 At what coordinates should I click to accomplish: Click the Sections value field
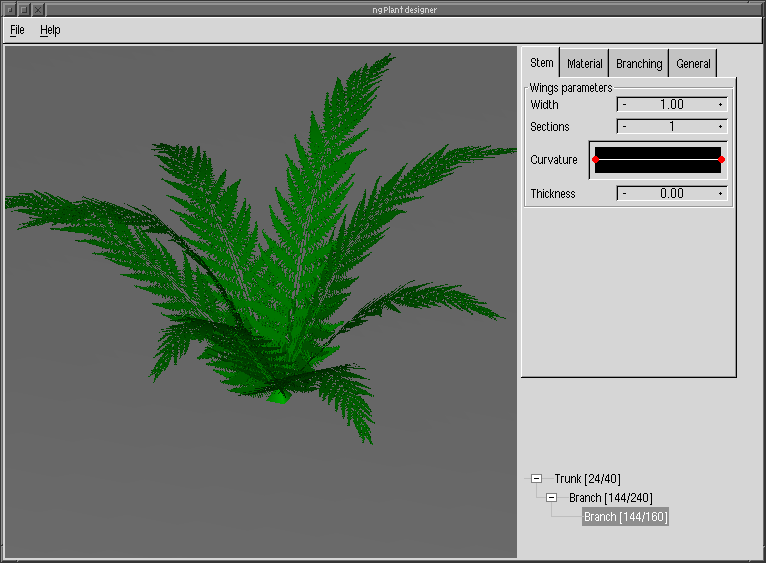click(x=672, y=127)
